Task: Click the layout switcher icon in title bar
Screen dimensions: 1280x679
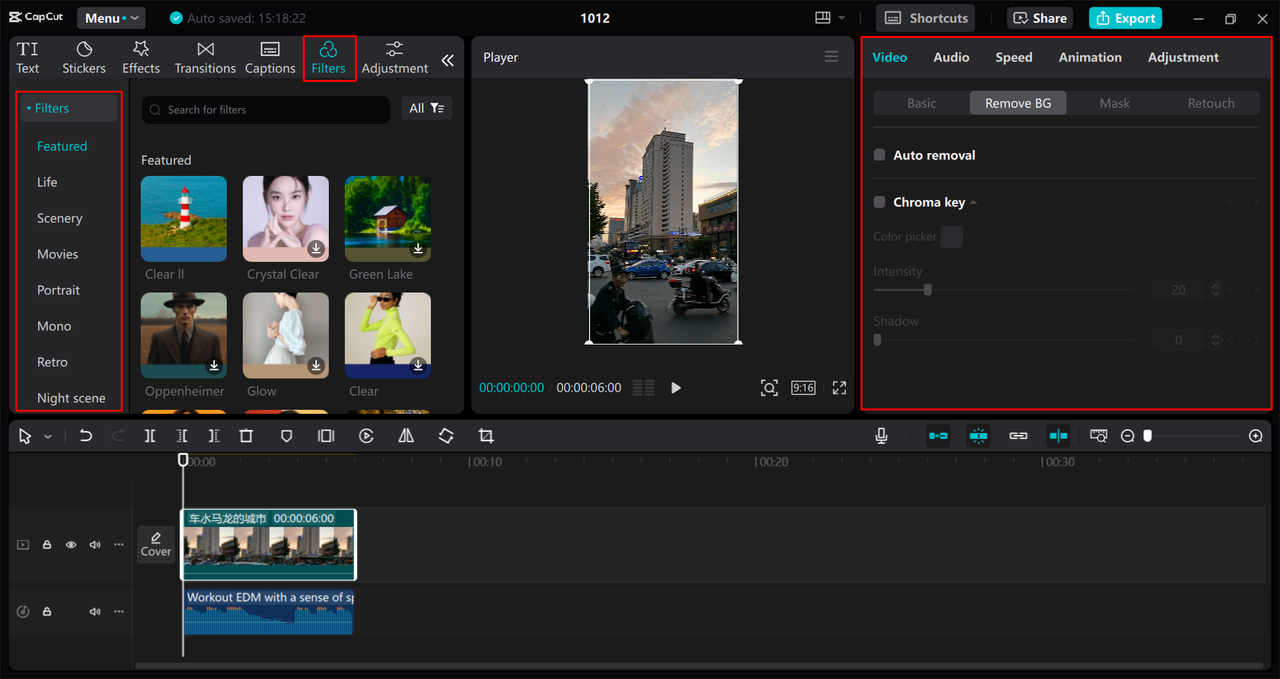Action: (823, 18)
